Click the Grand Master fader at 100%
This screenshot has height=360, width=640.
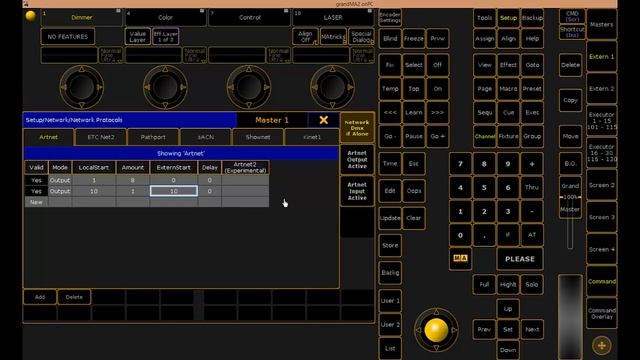pos(570,197)
